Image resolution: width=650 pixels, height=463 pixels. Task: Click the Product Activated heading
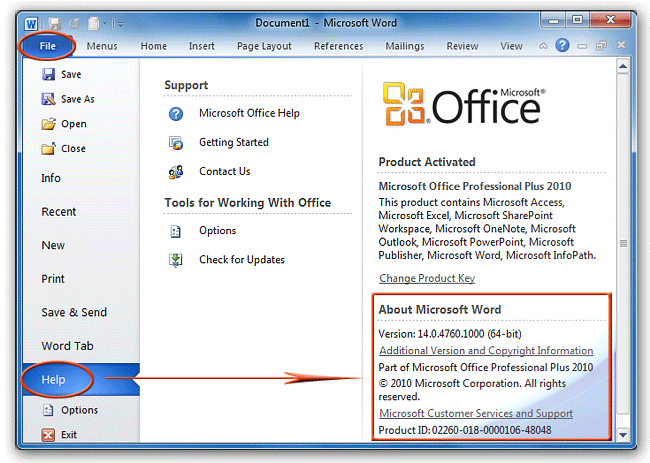pos(427,162)
